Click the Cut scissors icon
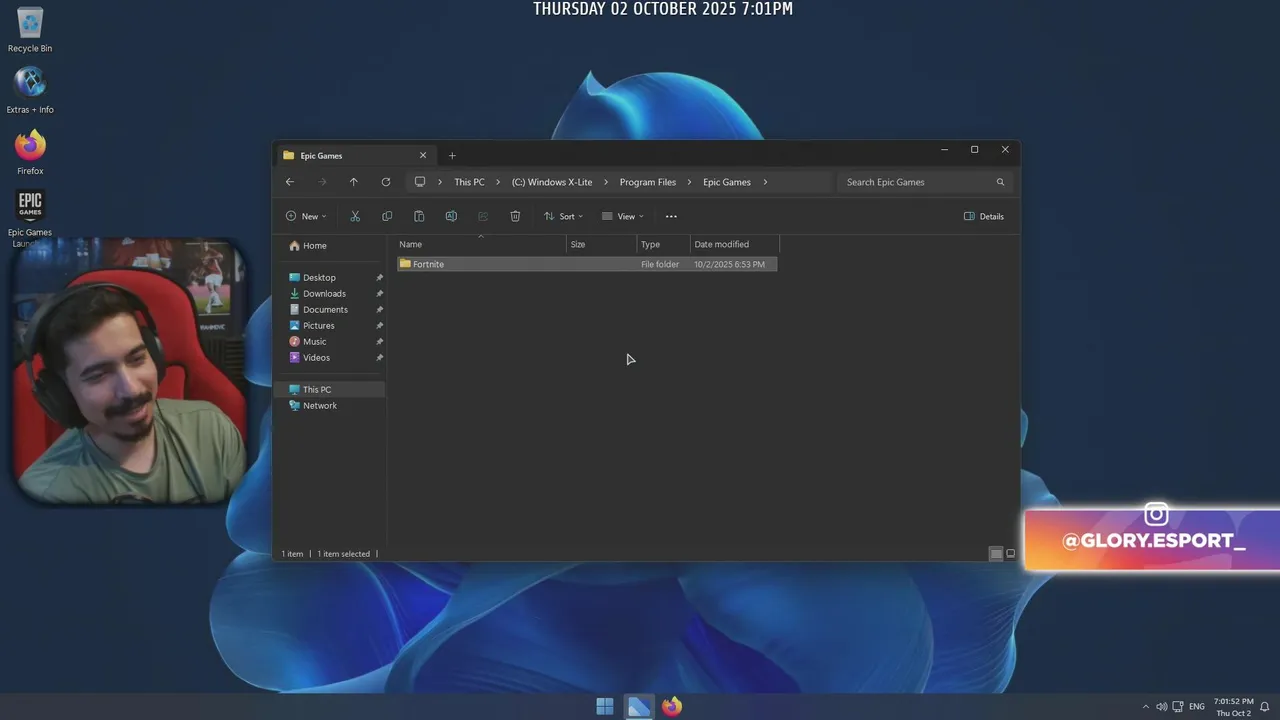This screenshot has width=1280, height=720. (x=355, y=216)
